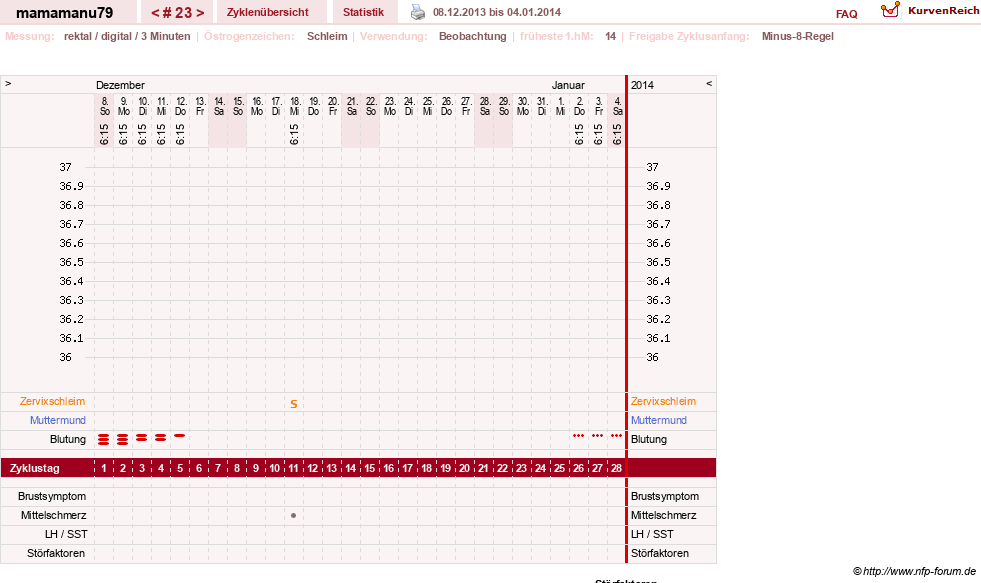981x583 pixels.
Task: Click the username mamamanu79
Action: [64, 13]
